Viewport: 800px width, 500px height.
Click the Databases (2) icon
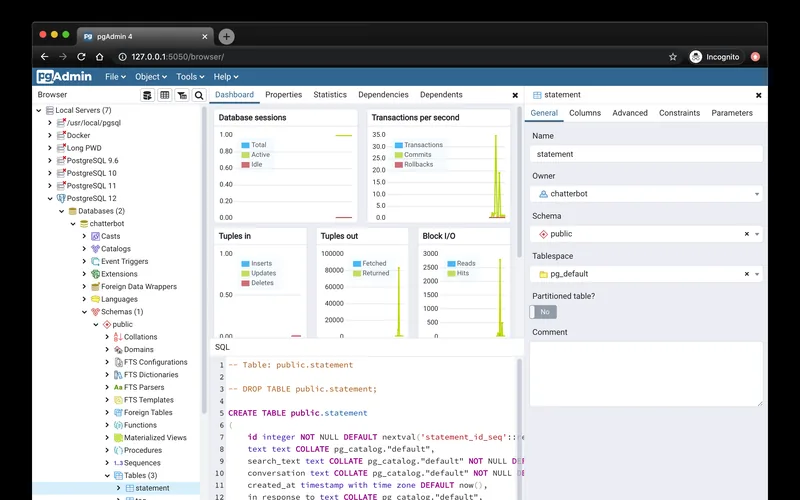click(72, 211)
